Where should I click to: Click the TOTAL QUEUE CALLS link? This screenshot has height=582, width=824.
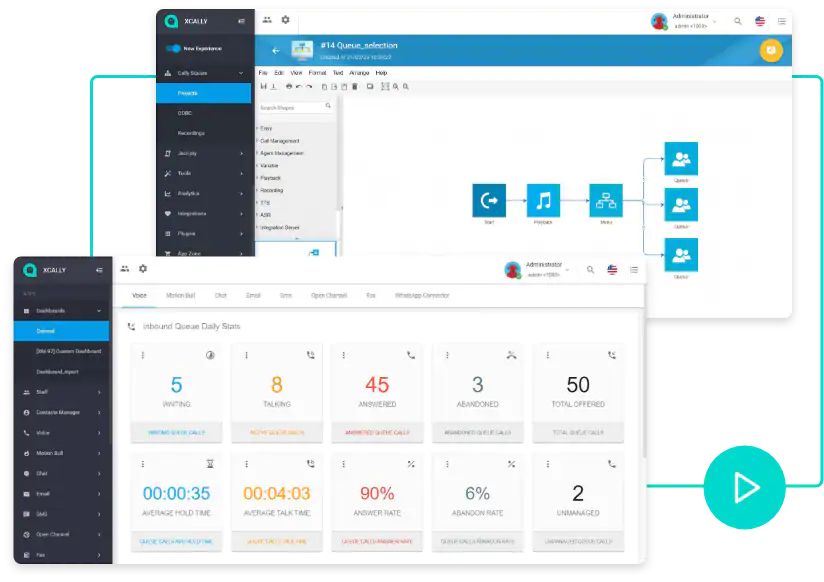coord(578,432)
